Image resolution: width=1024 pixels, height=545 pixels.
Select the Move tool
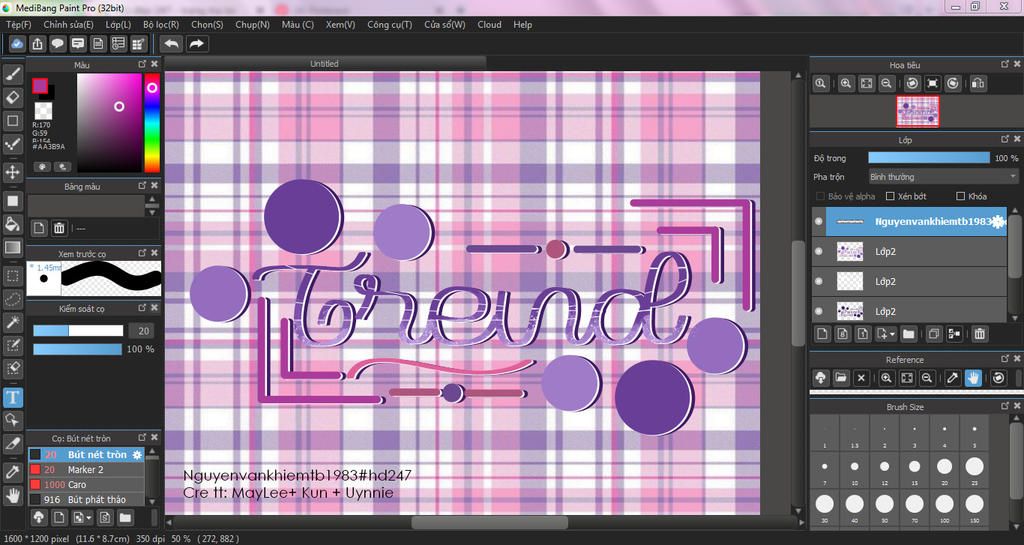click(12, 172)
